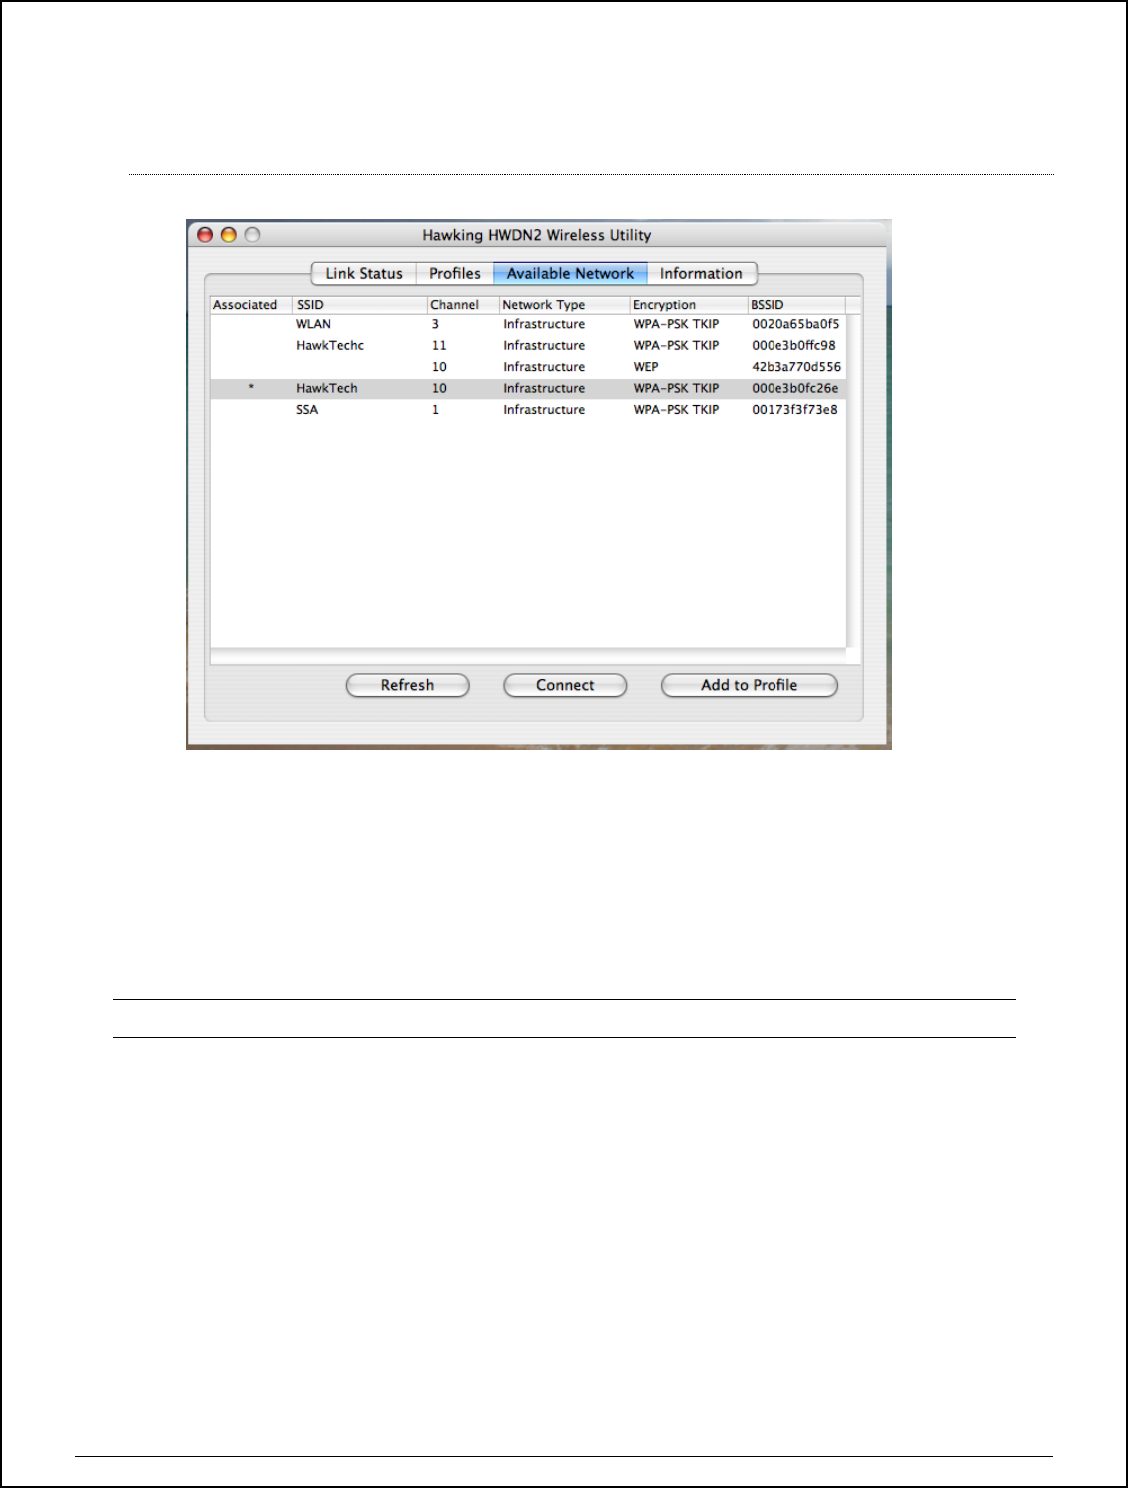
Task: Minimize window with yellow button
Action: 228,235
